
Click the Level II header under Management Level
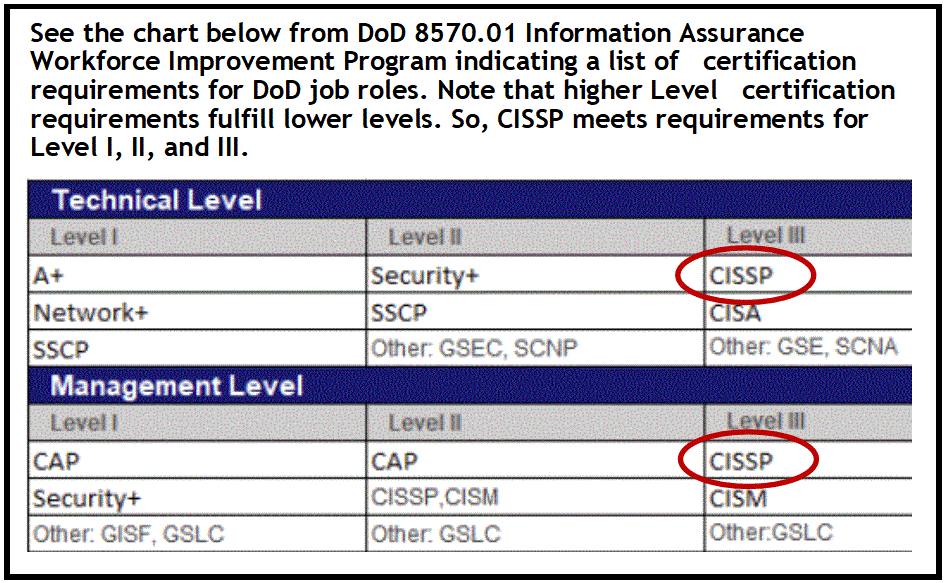[x=535, y=422]
